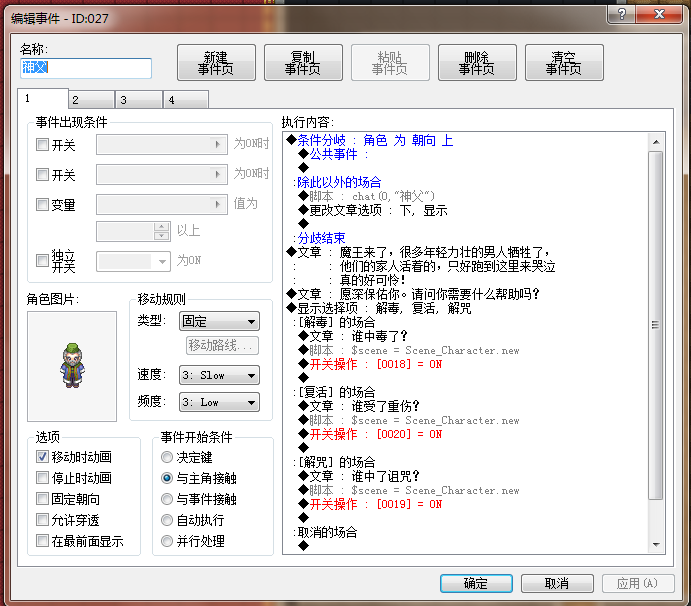Check the 固定朝向 option
This screenshot has height=606, width=691.
(x=42, y=499)
